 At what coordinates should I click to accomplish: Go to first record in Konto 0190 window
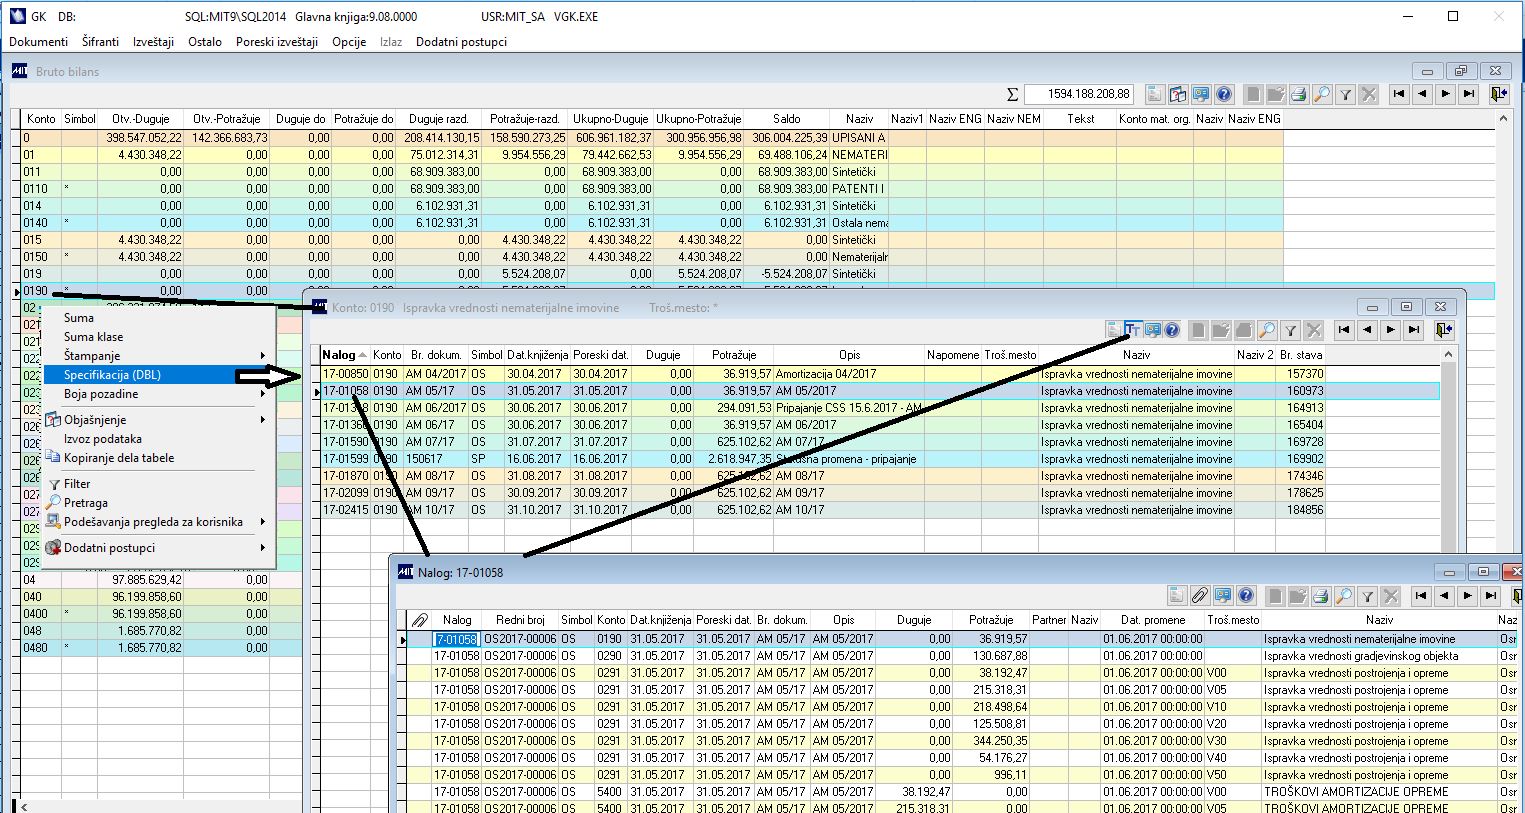click(x=1344, y=329)
